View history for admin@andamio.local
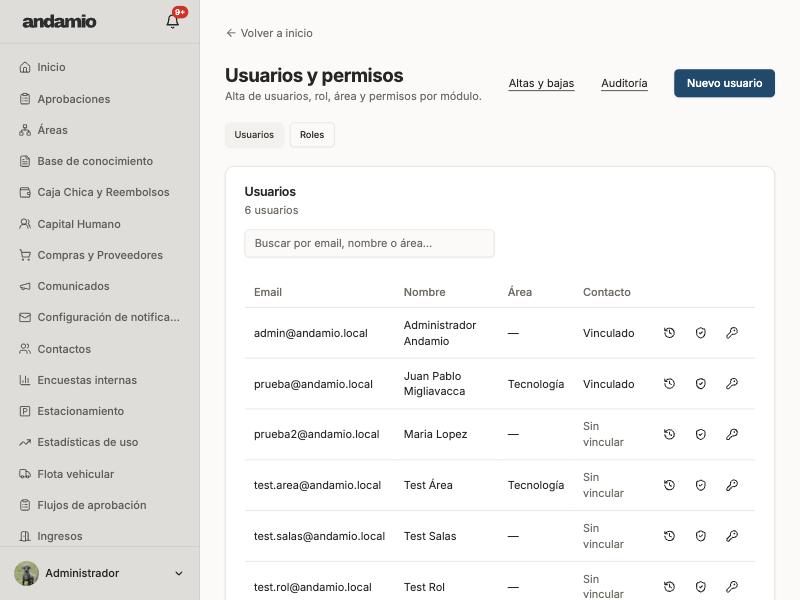 [x=669, y=333]
